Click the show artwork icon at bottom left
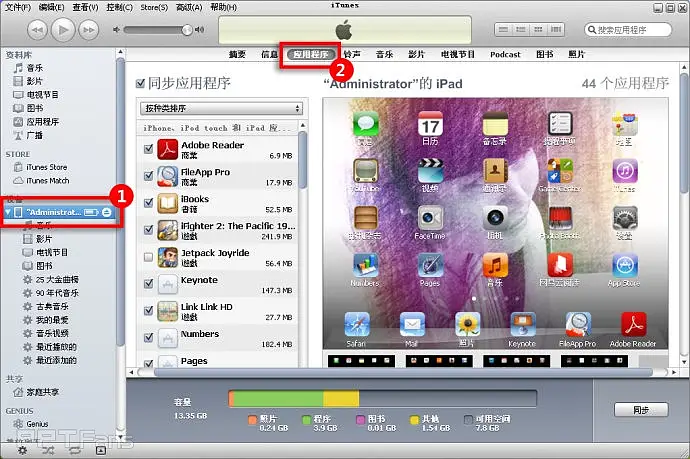This screenshot has width=690, height=459. tap(101, 450)
